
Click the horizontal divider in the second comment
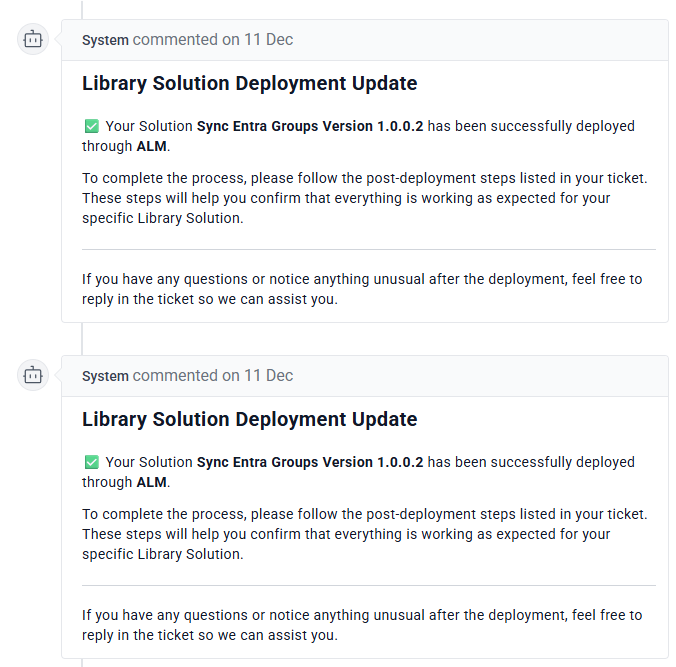click(368, 585)
